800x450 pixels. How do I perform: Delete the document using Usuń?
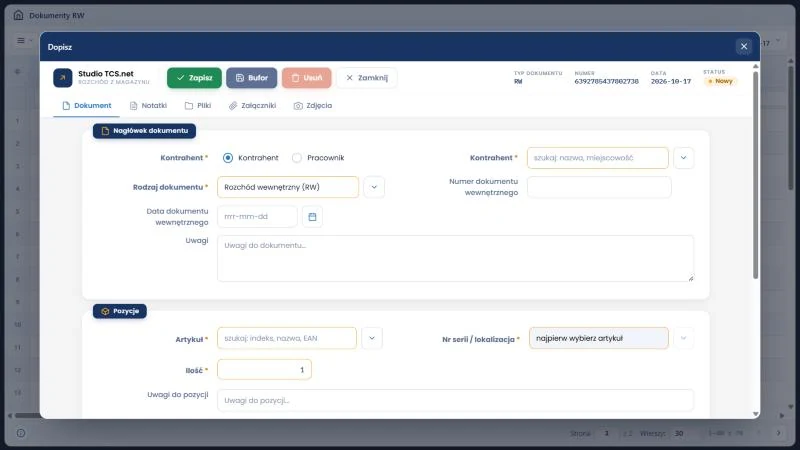pyautogui.click(x=307, y=78)
